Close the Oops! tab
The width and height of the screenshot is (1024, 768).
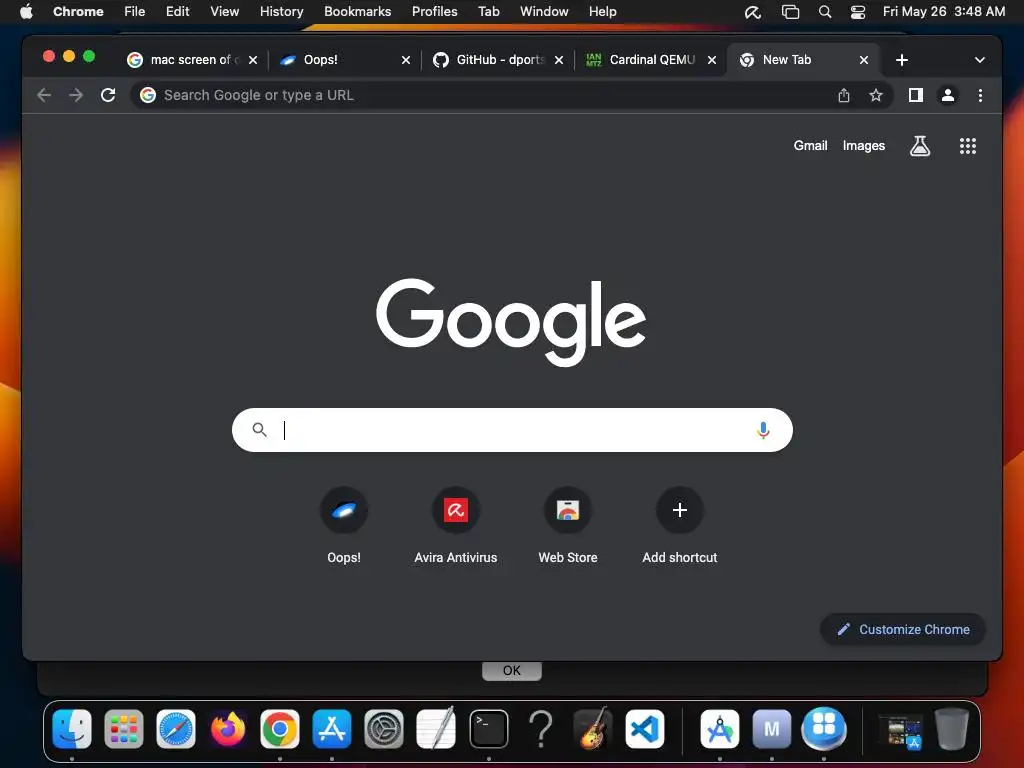(406, 60)
